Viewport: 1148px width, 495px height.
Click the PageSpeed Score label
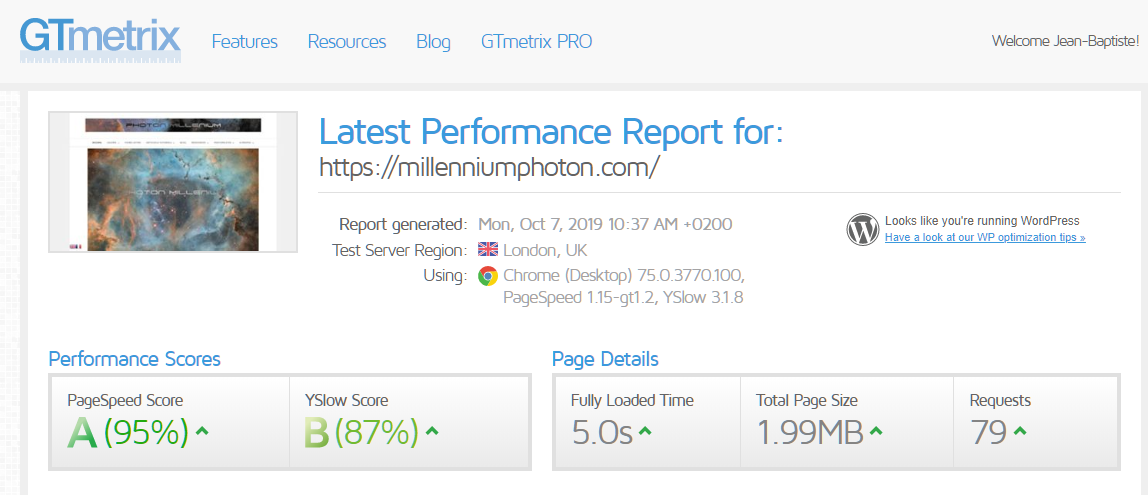pos(125,401)
